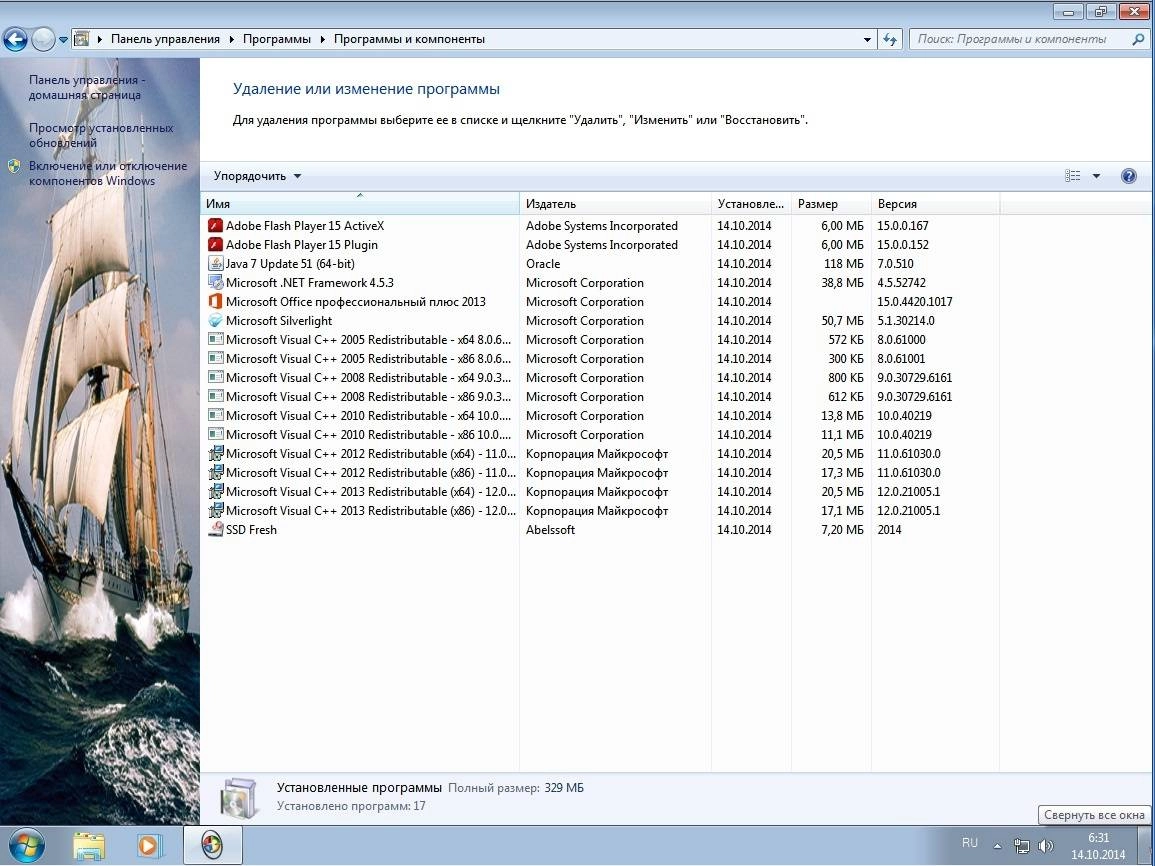Select Java 7 Update 51 (64-bit) entry
Viewport: 1155px width, 866px height.
(x=290, y=264)
